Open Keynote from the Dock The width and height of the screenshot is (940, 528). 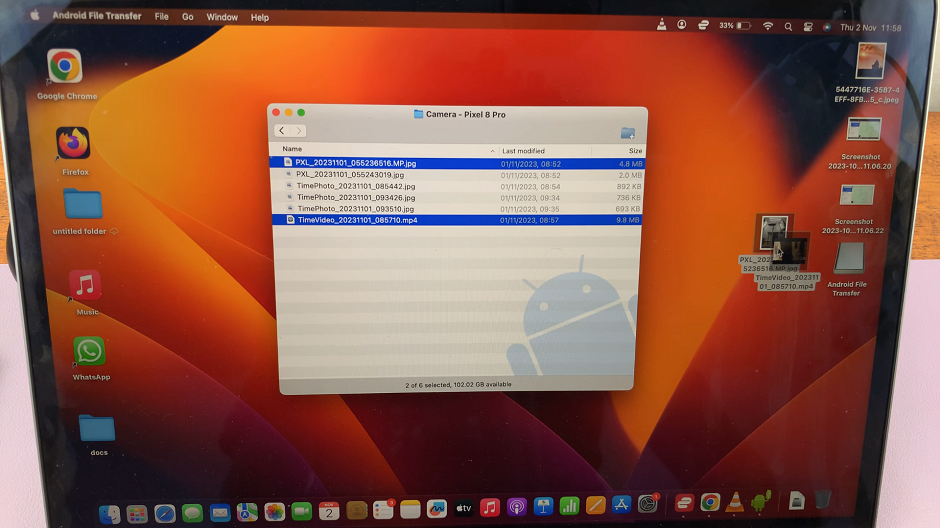(x=543, y=506)
